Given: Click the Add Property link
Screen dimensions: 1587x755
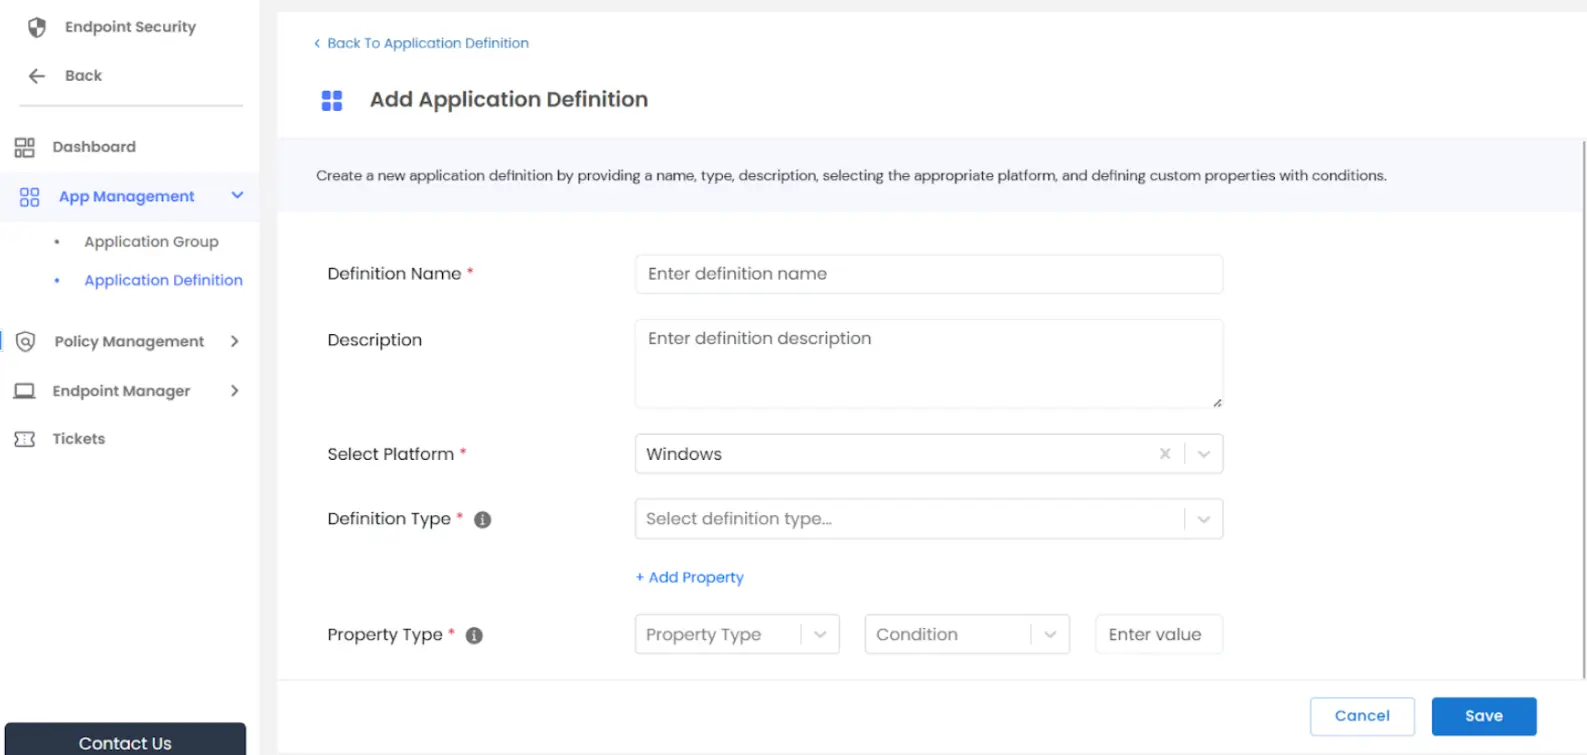Looking at the screenshot, I should tap(690, 578).
